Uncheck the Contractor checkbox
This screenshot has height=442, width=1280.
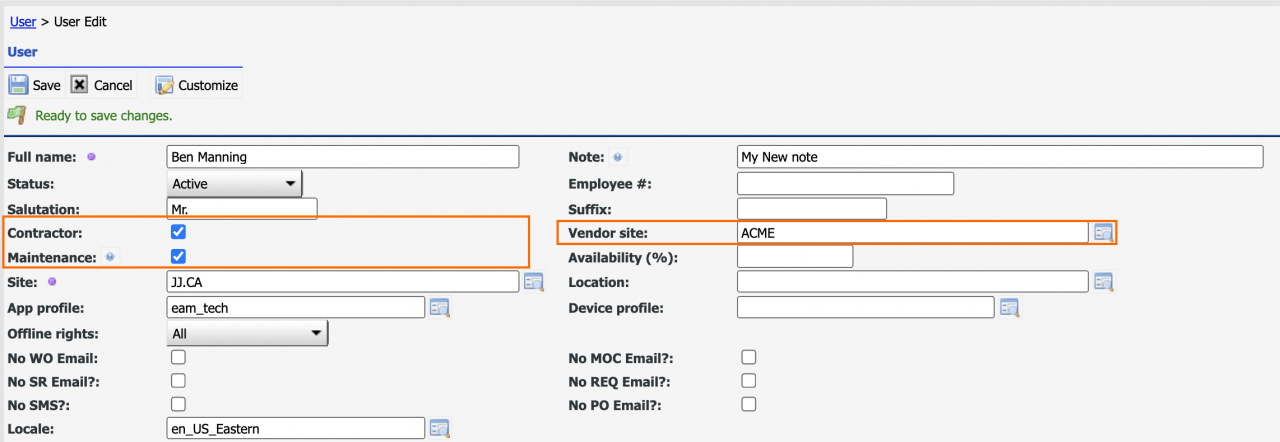(179, 232)
